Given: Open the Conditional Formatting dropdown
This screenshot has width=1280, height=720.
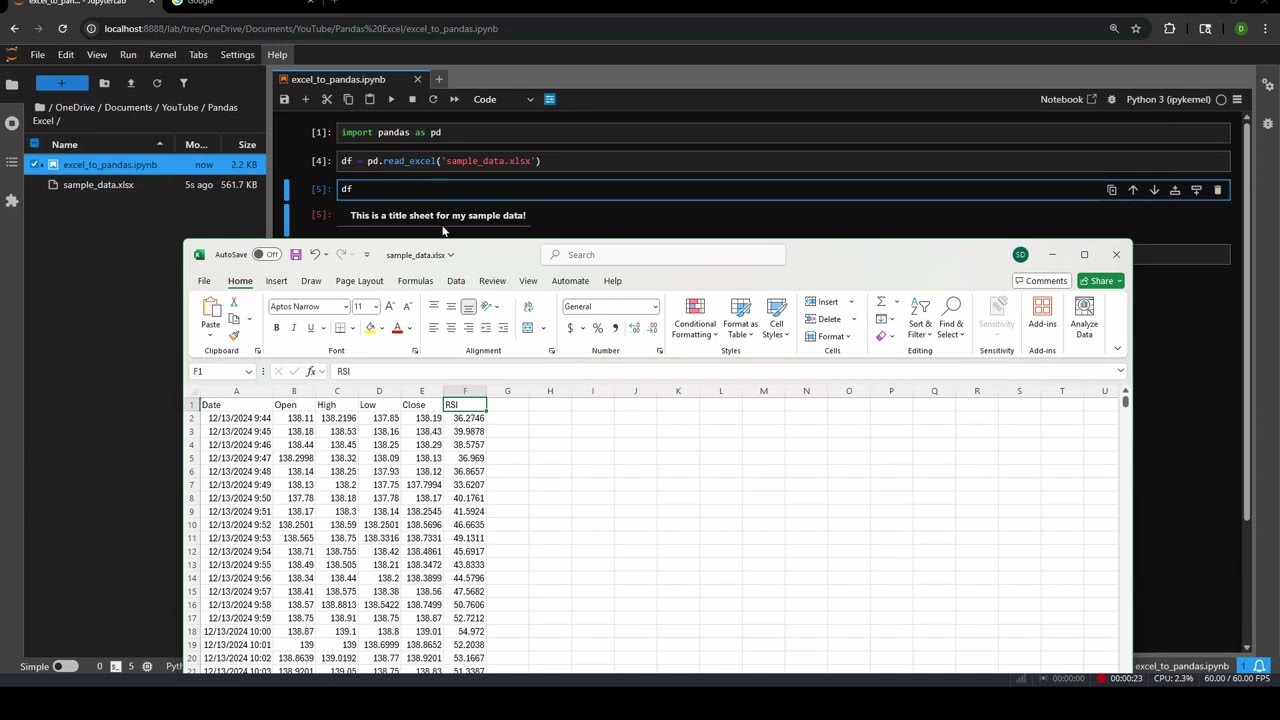Looking at the screenshot, I should coord(695,318).
